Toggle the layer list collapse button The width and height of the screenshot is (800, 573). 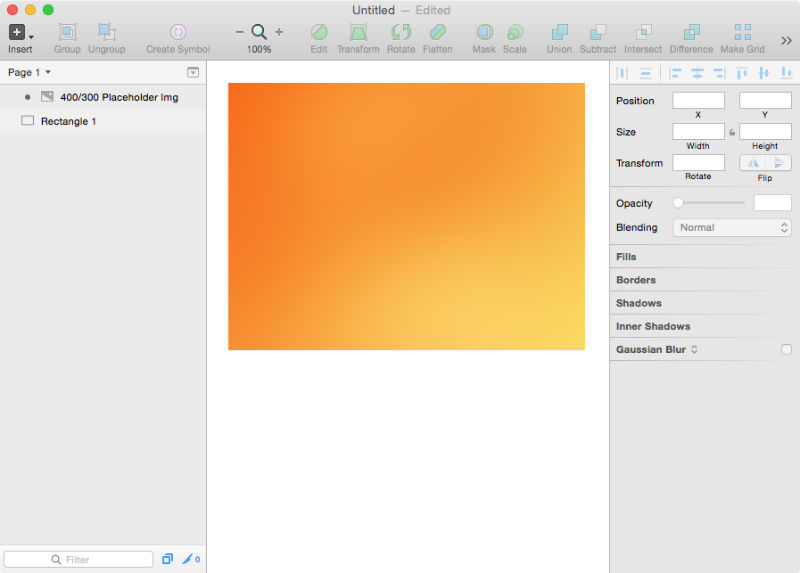[193, 73]
